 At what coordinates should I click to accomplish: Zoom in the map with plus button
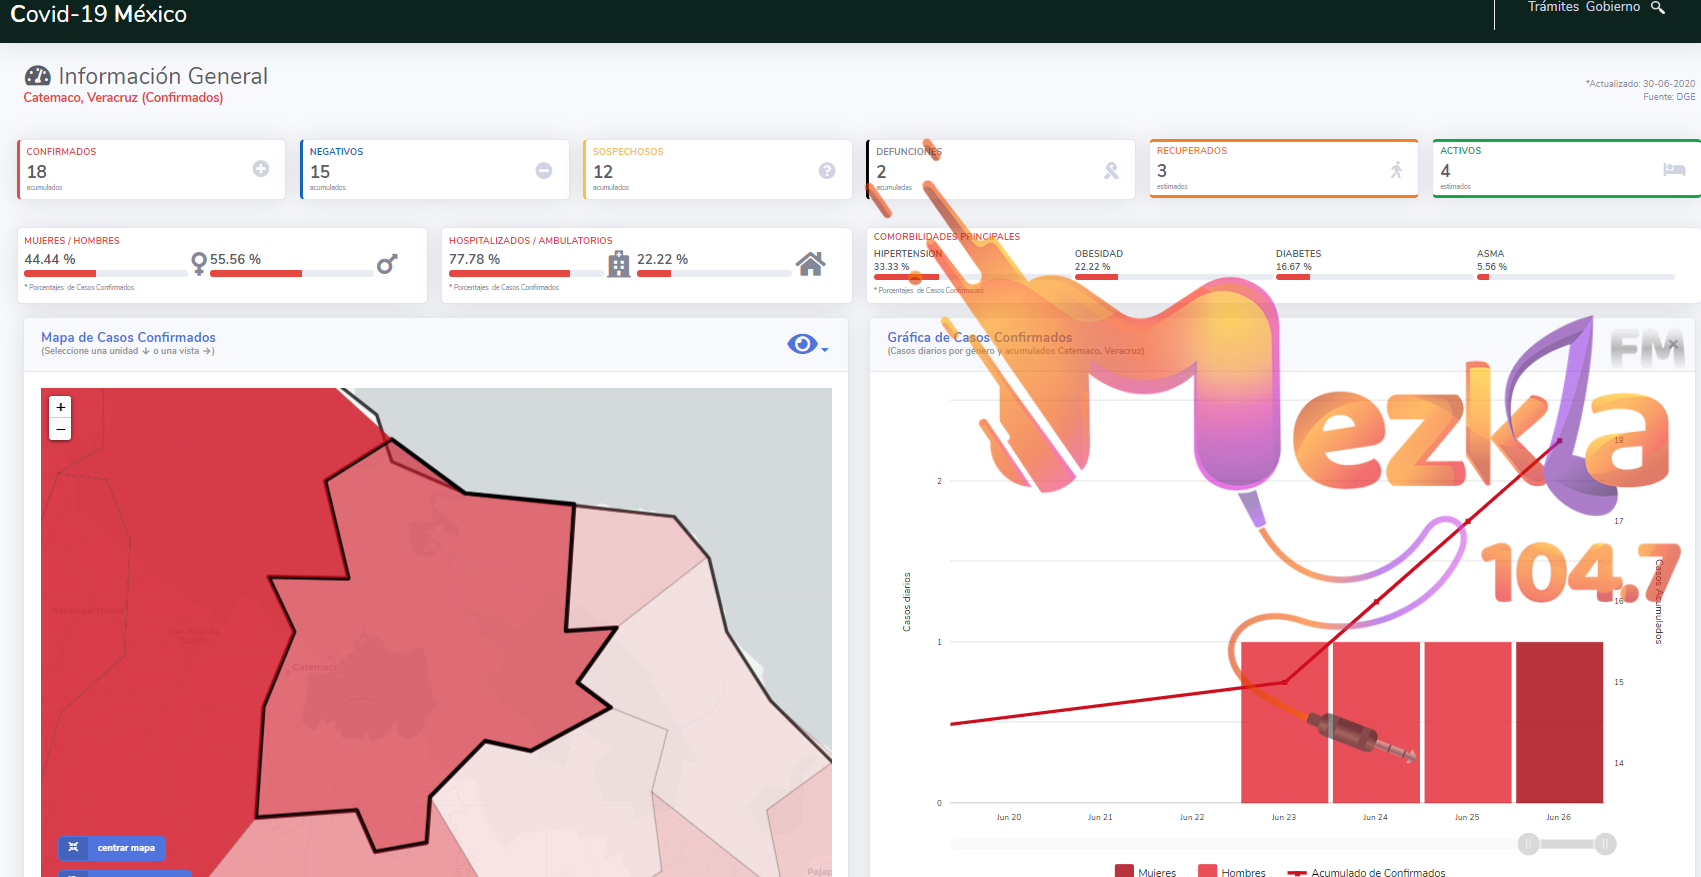(61, 407)
